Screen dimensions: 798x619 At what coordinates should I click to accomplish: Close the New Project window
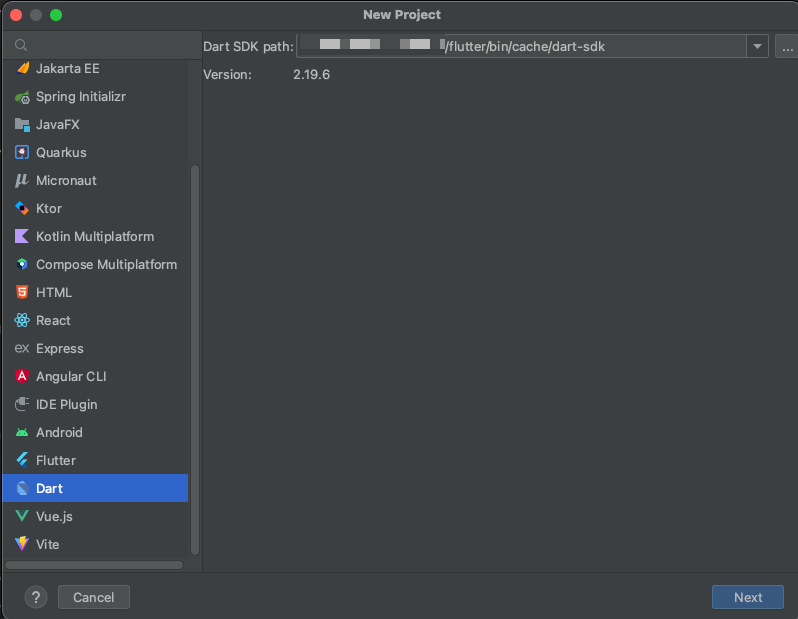pyautogui.click(x=16, y=15)
